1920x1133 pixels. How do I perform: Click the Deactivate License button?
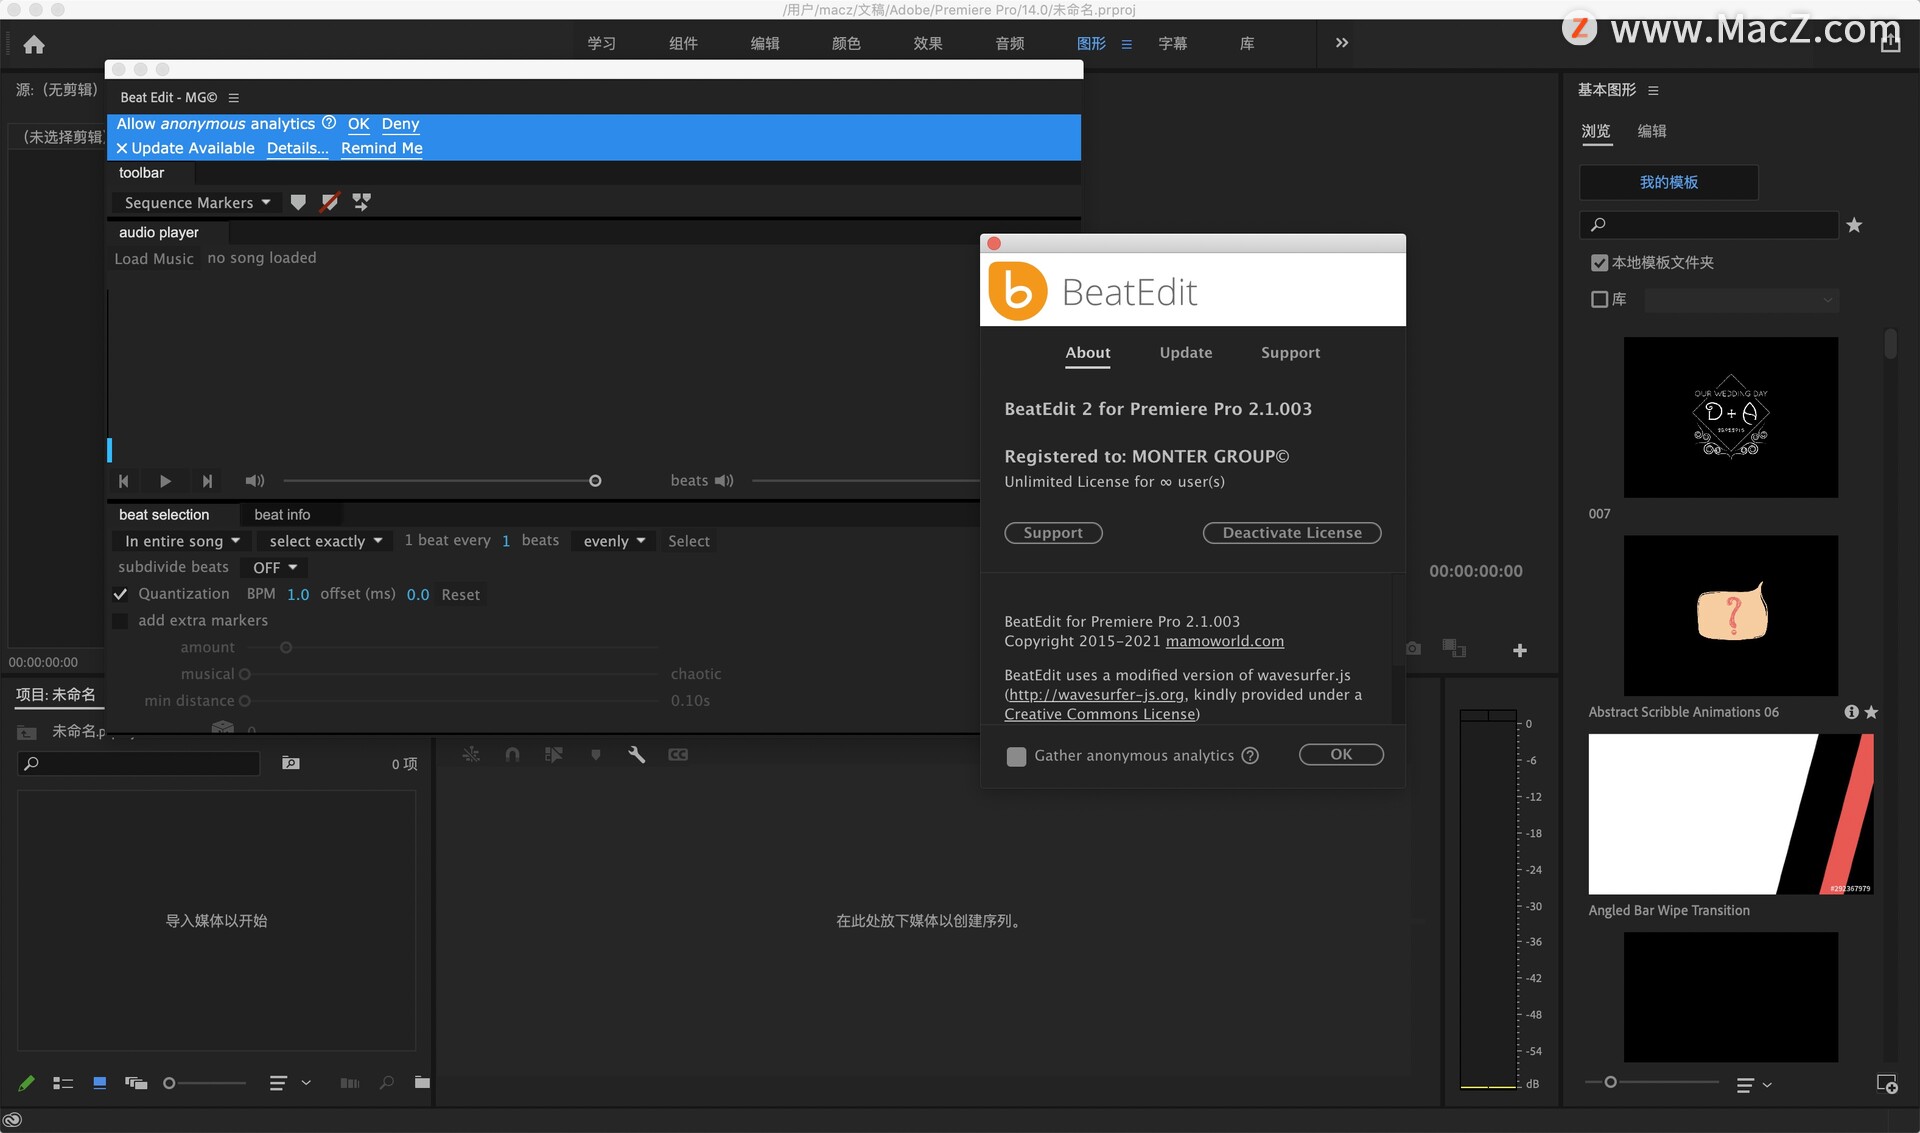tap(1291, 533)
